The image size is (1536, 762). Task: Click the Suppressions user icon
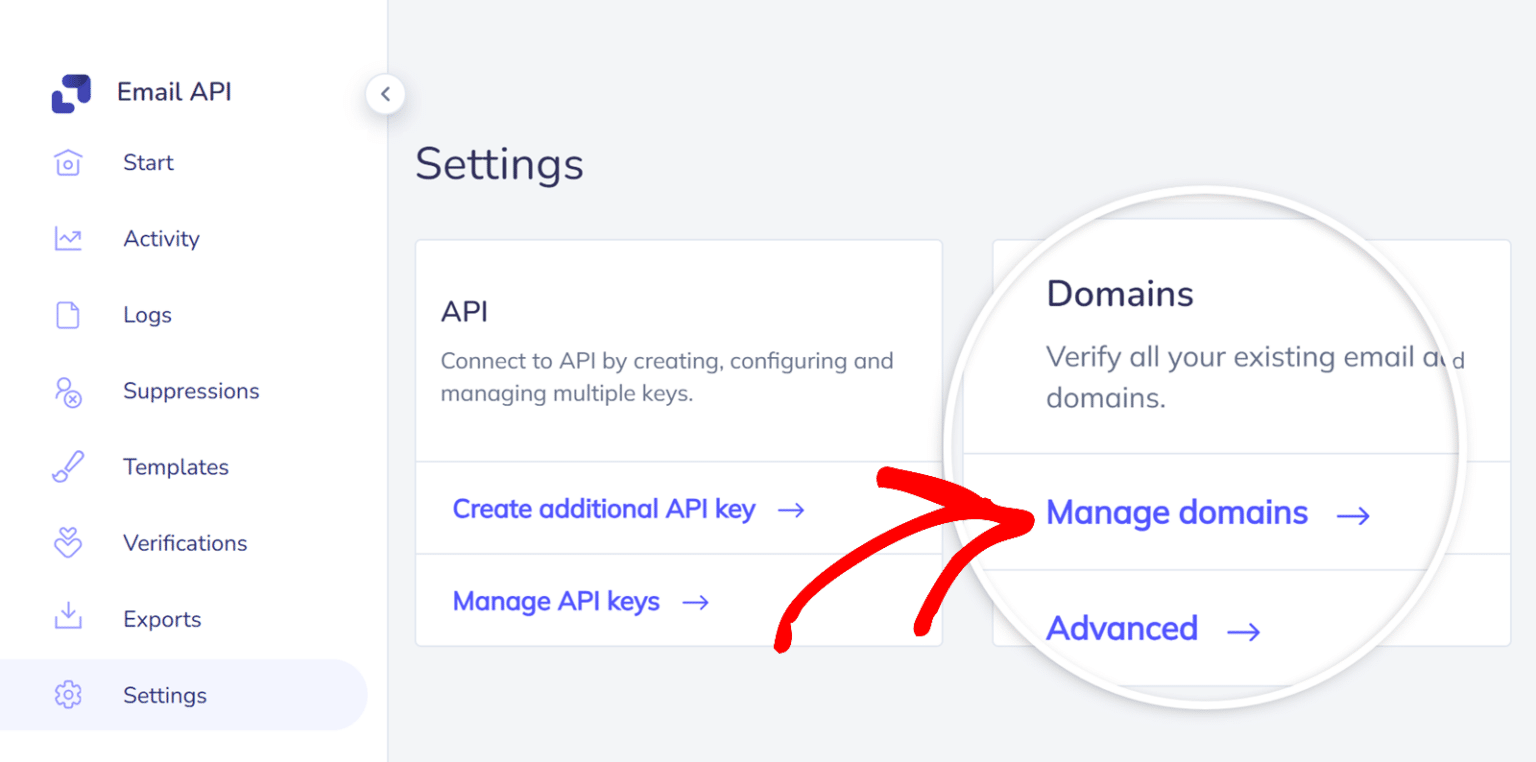(x=67, y=391)
